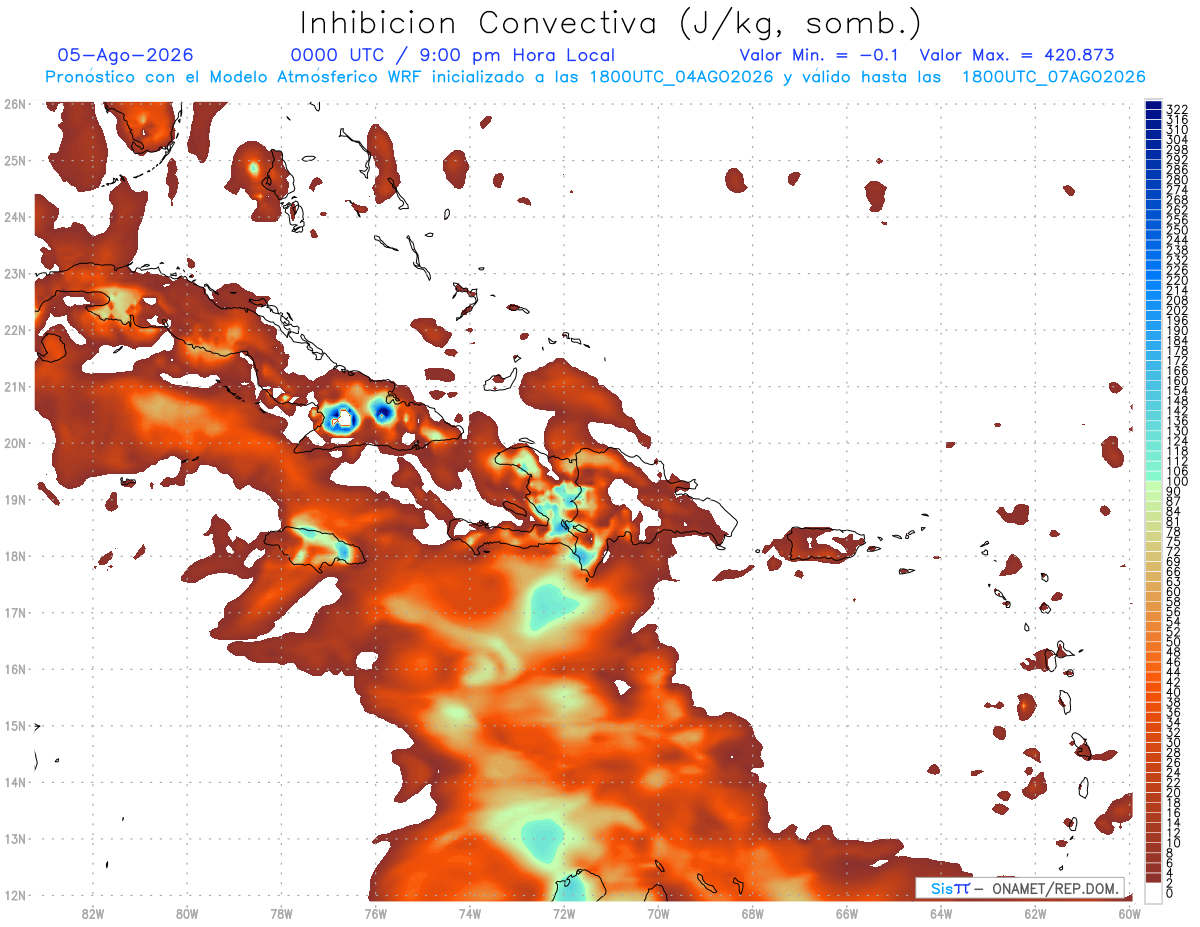
Task: Click the date '05-Ago-2026'
Action: [126, 55]
